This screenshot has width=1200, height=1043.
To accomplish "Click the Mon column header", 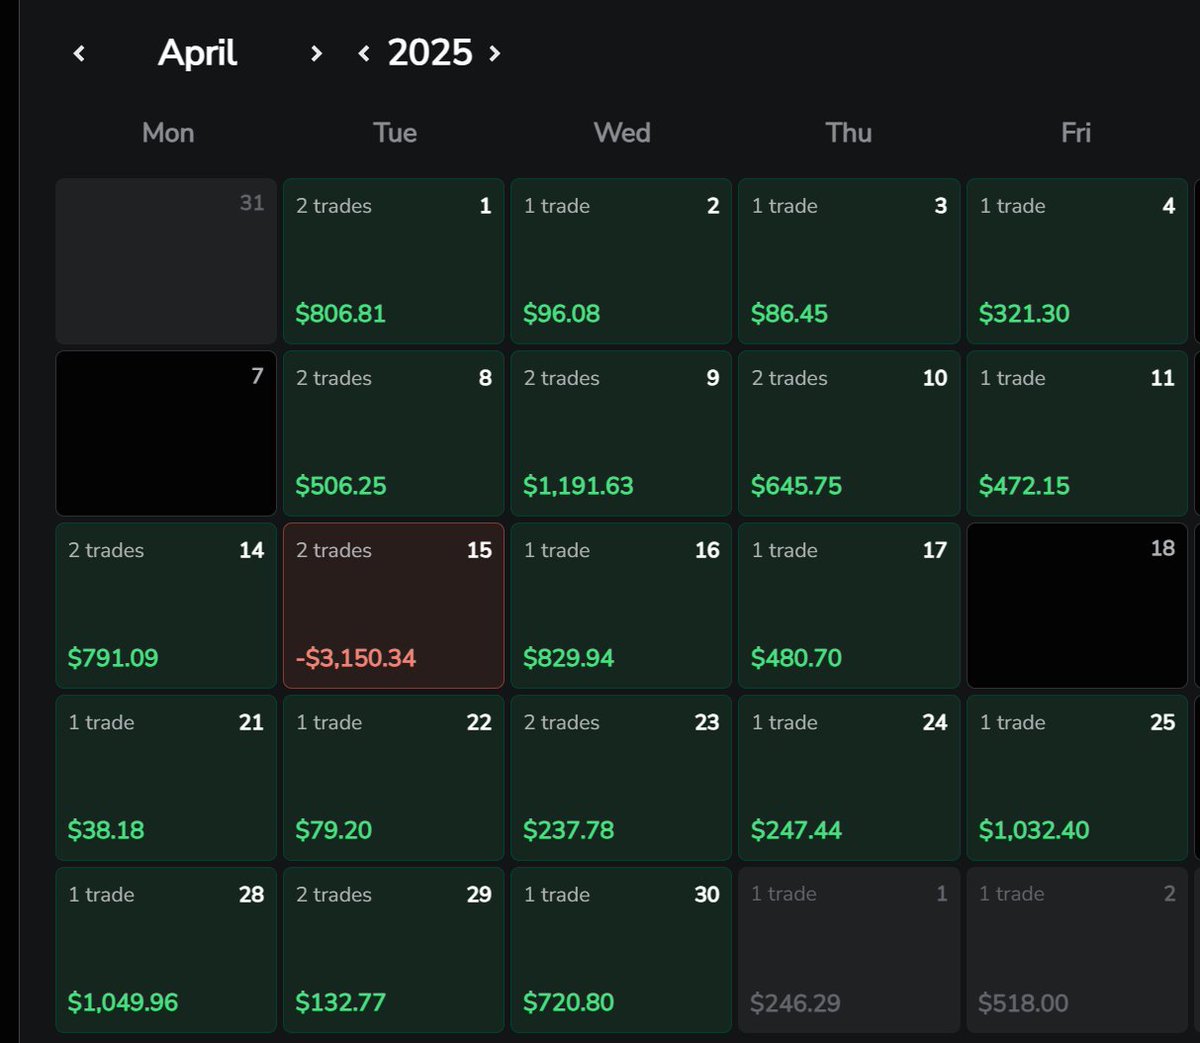I will (168, 133).
